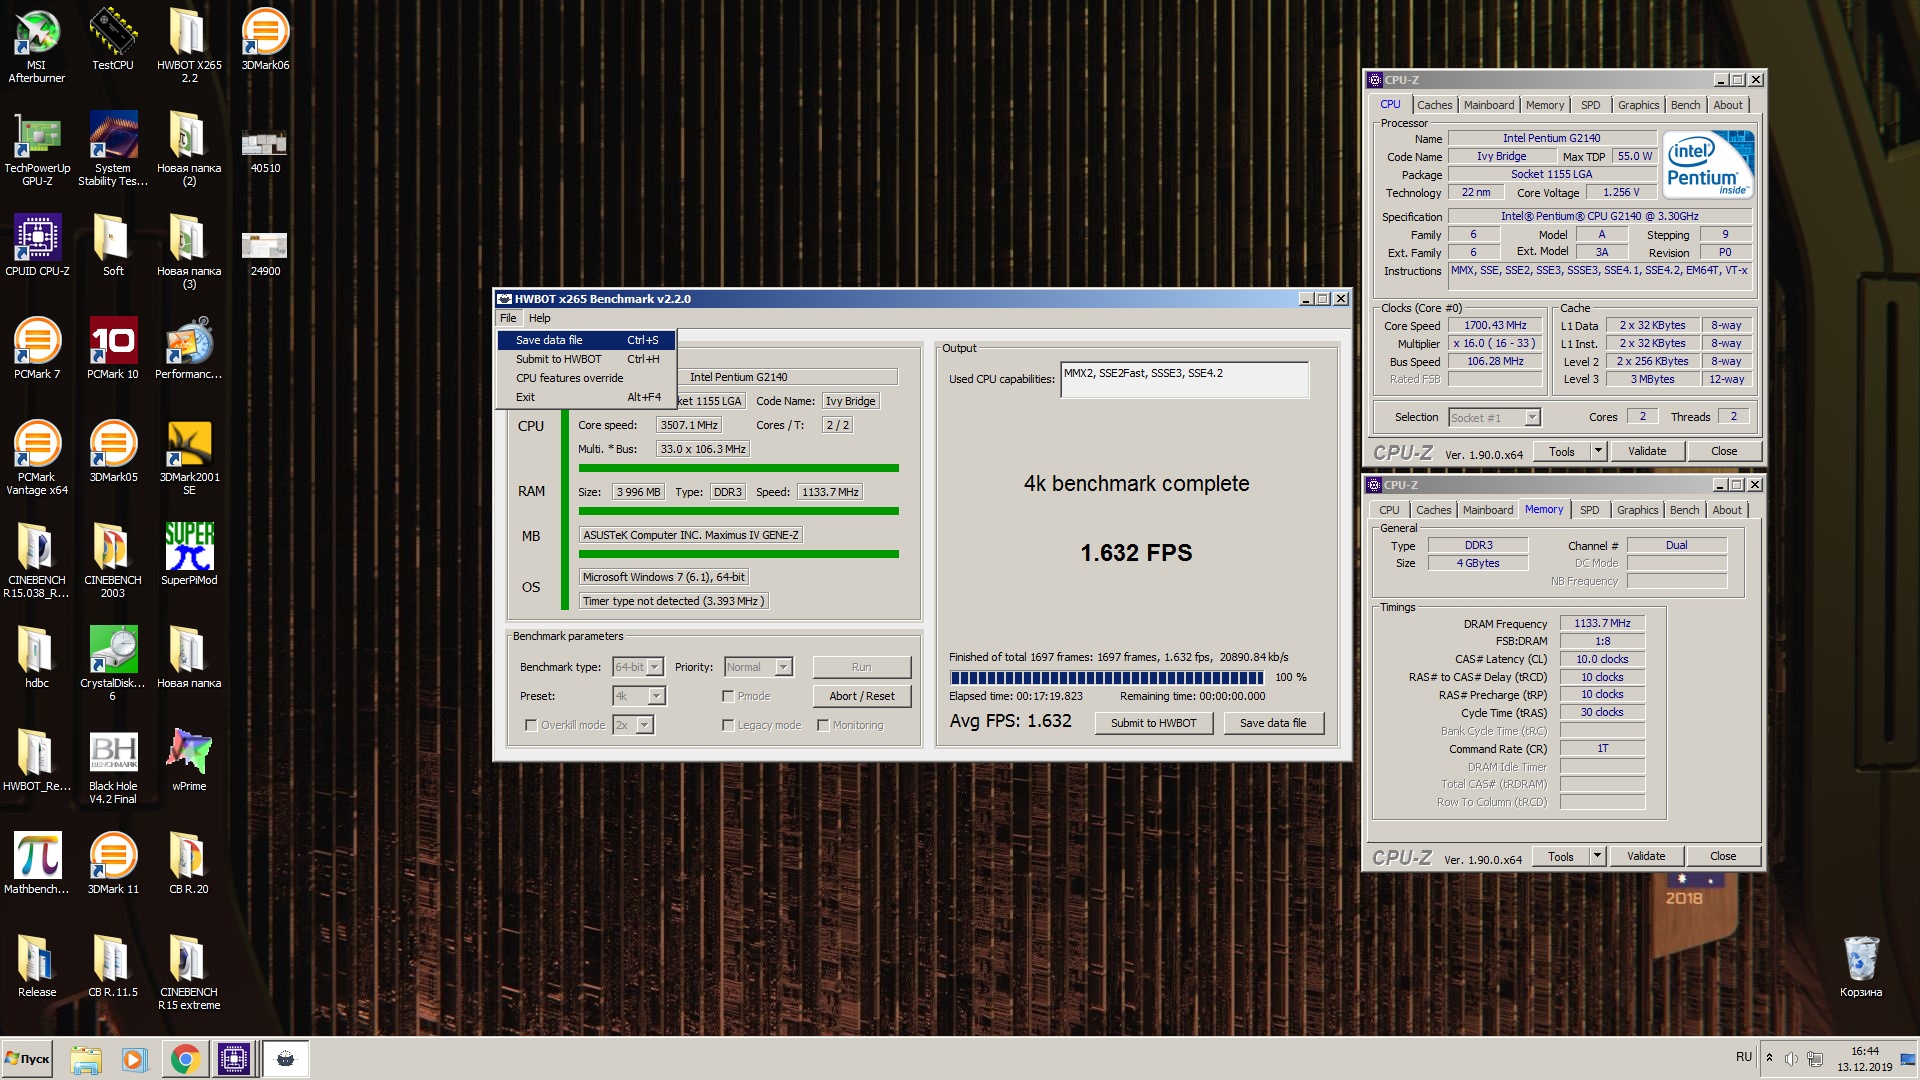The width and height of the screenshot is (1920, 1080).
Task: Launch SuperPiMod icon
Action: (189, 554)
